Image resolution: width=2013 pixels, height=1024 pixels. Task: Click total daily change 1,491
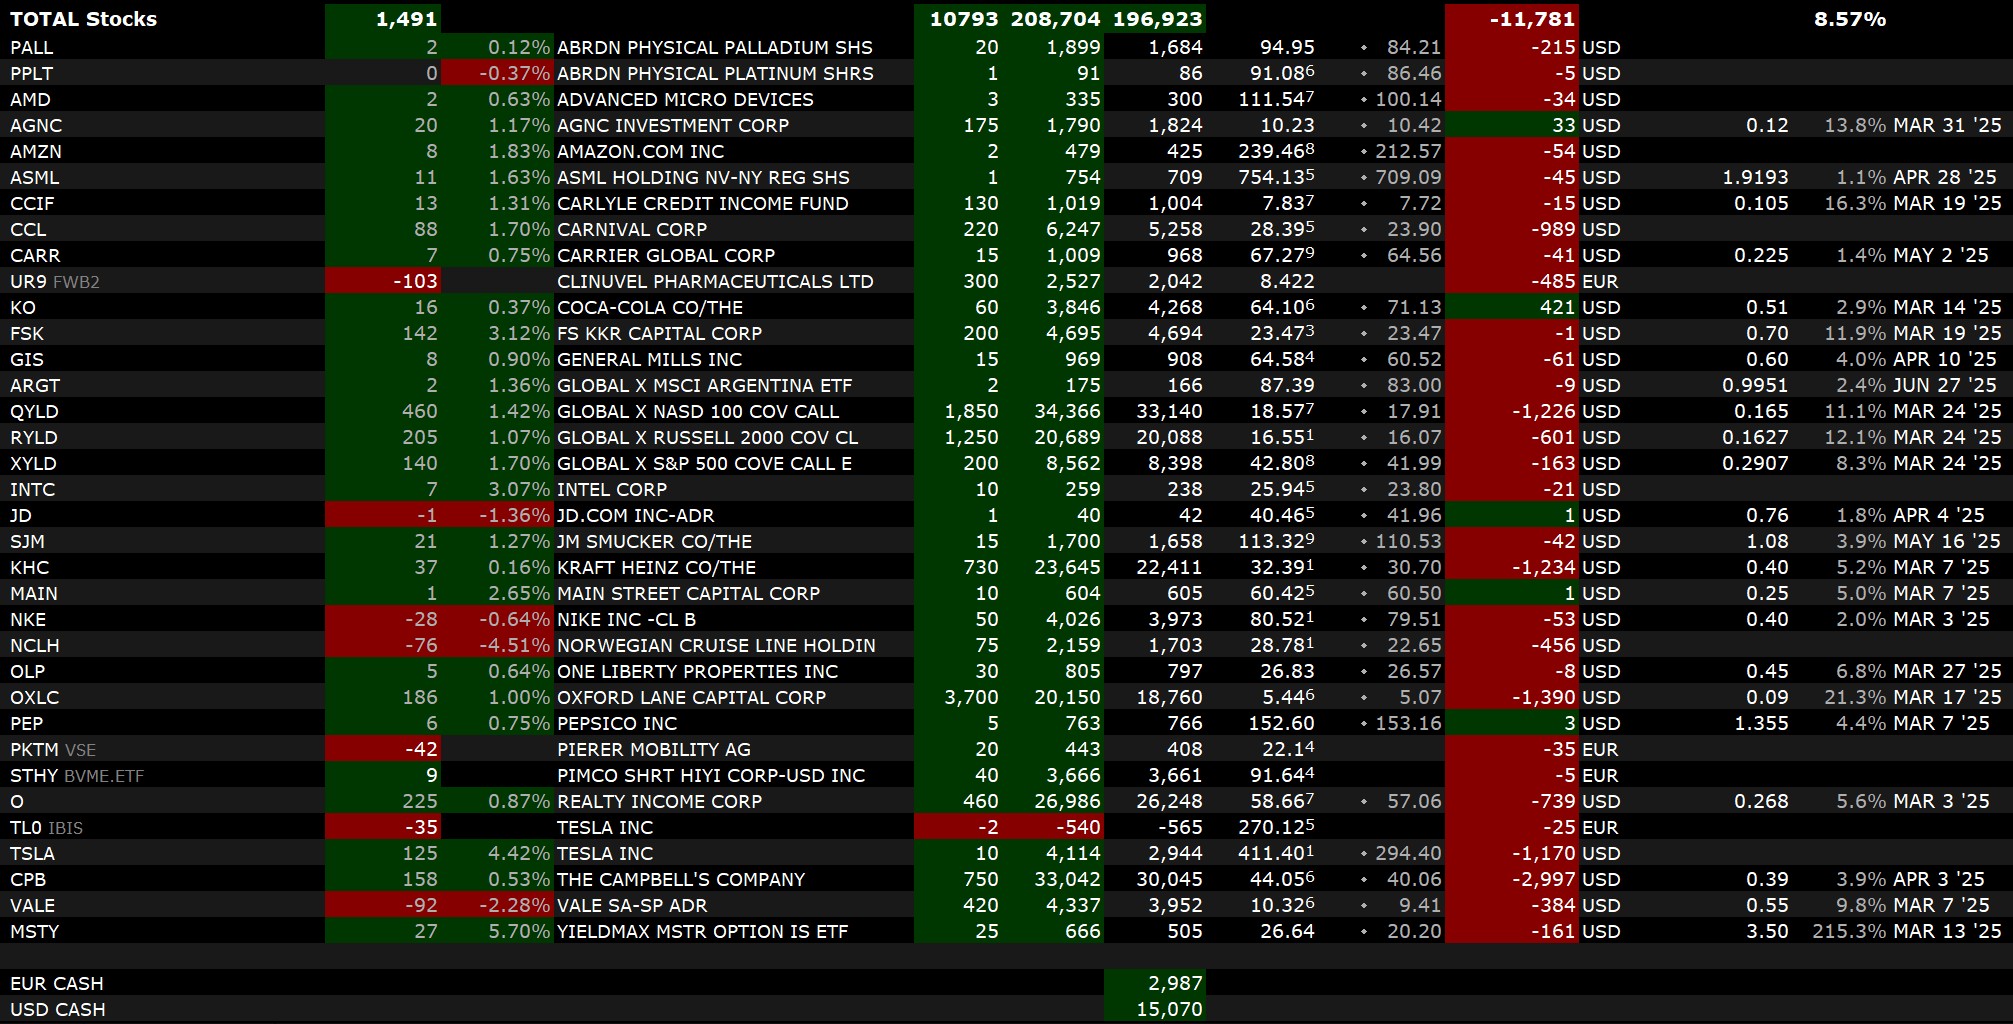[x=406, y=19]
